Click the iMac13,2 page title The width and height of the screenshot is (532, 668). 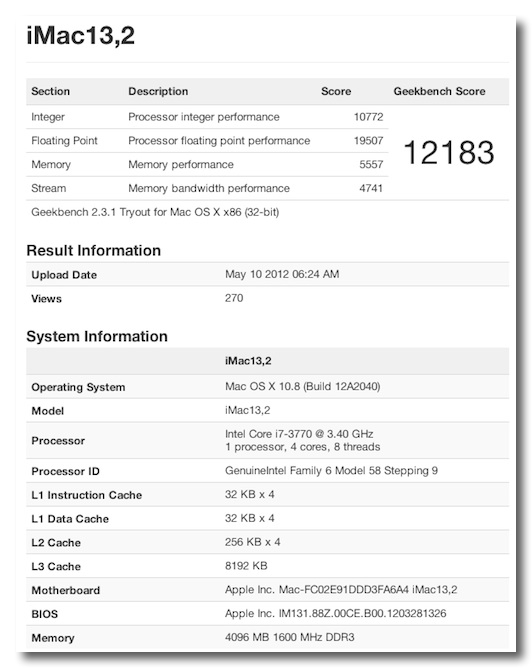pyautogui.click(x=81, y=35)
